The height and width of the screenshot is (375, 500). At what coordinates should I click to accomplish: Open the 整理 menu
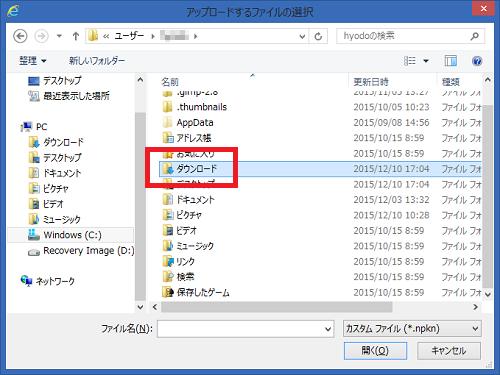[x=32, y=61]
